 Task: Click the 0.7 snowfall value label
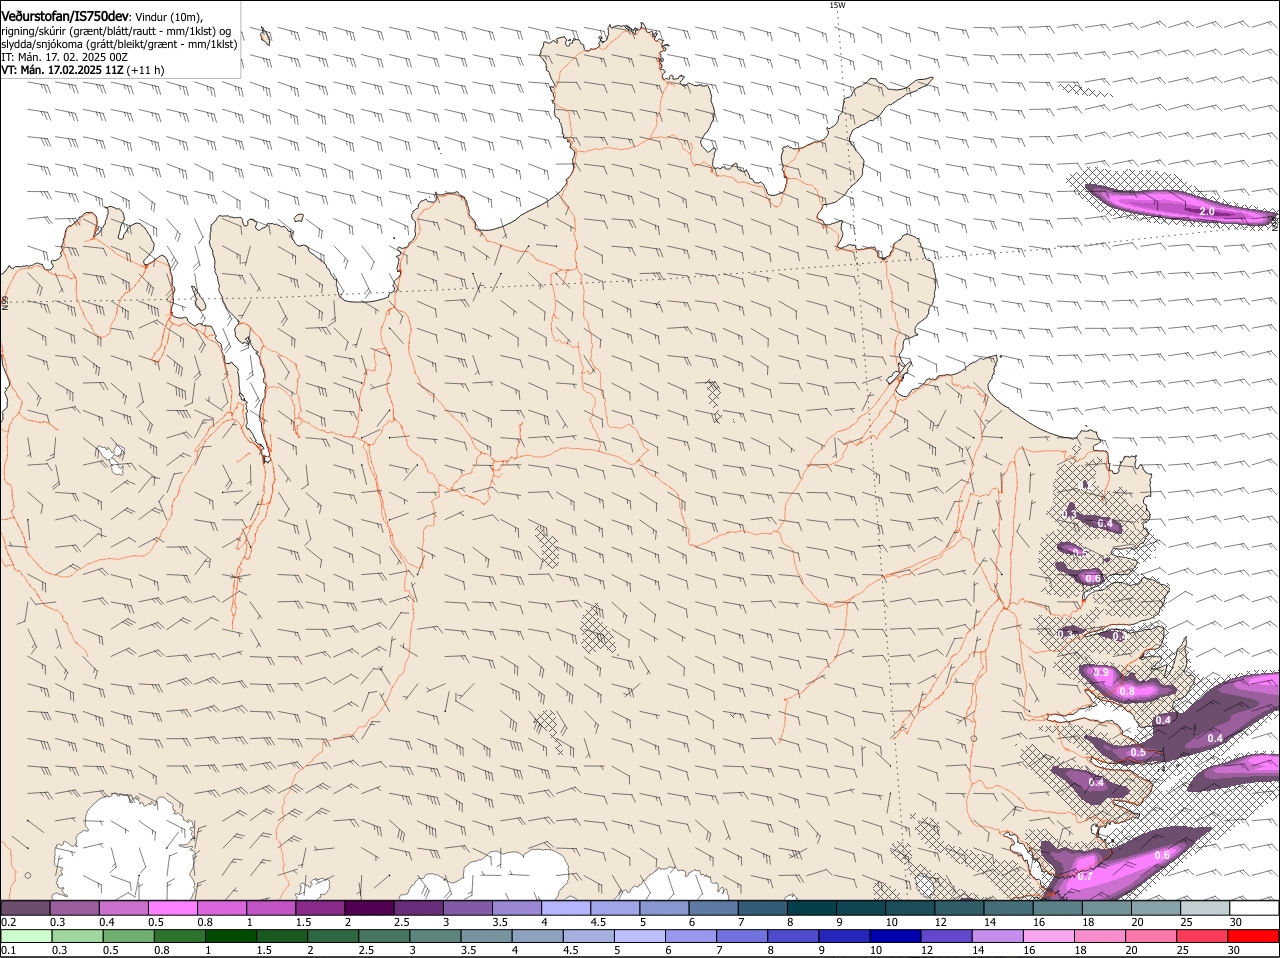tap(1085, 876)
